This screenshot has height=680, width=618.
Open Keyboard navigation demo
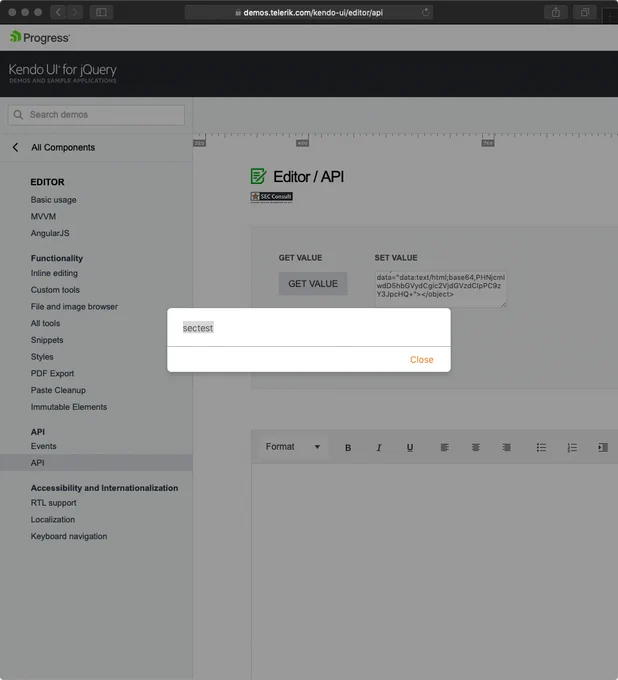tap(69, 536)
